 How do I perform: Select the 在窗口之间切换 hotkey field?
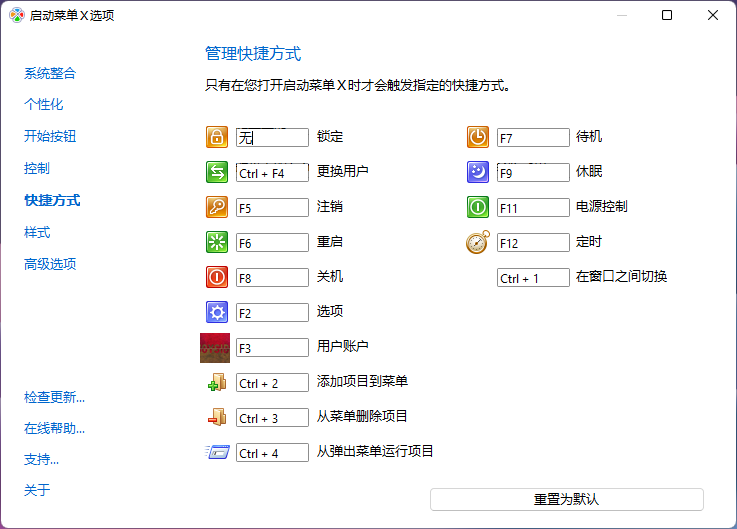[533, 278]
